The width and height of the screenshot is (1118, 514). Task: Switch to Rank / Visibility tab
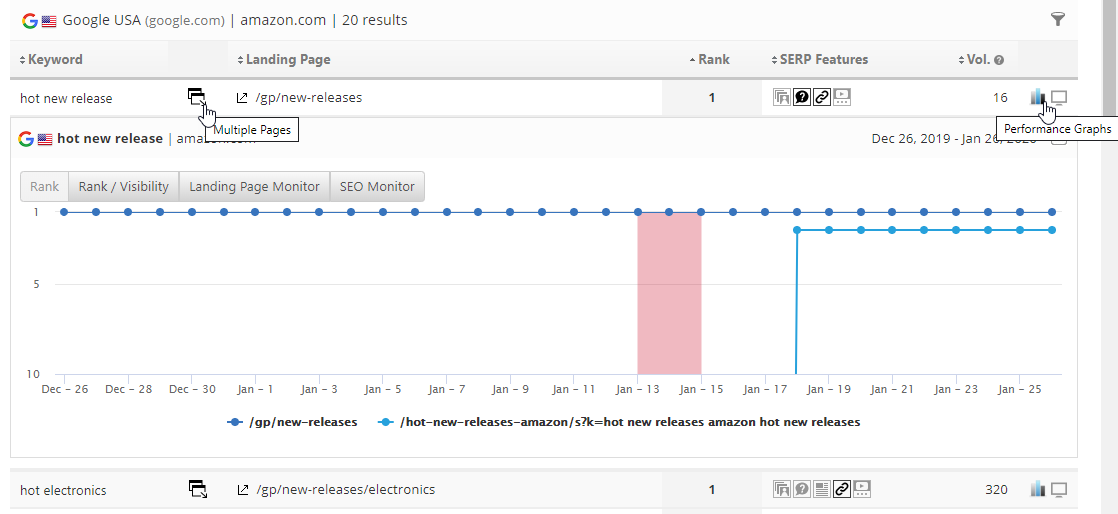point(123,186)
